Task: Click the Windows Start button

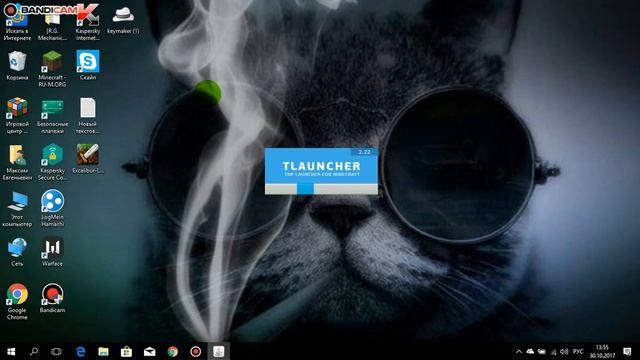Action: click(x=11, y=351)
